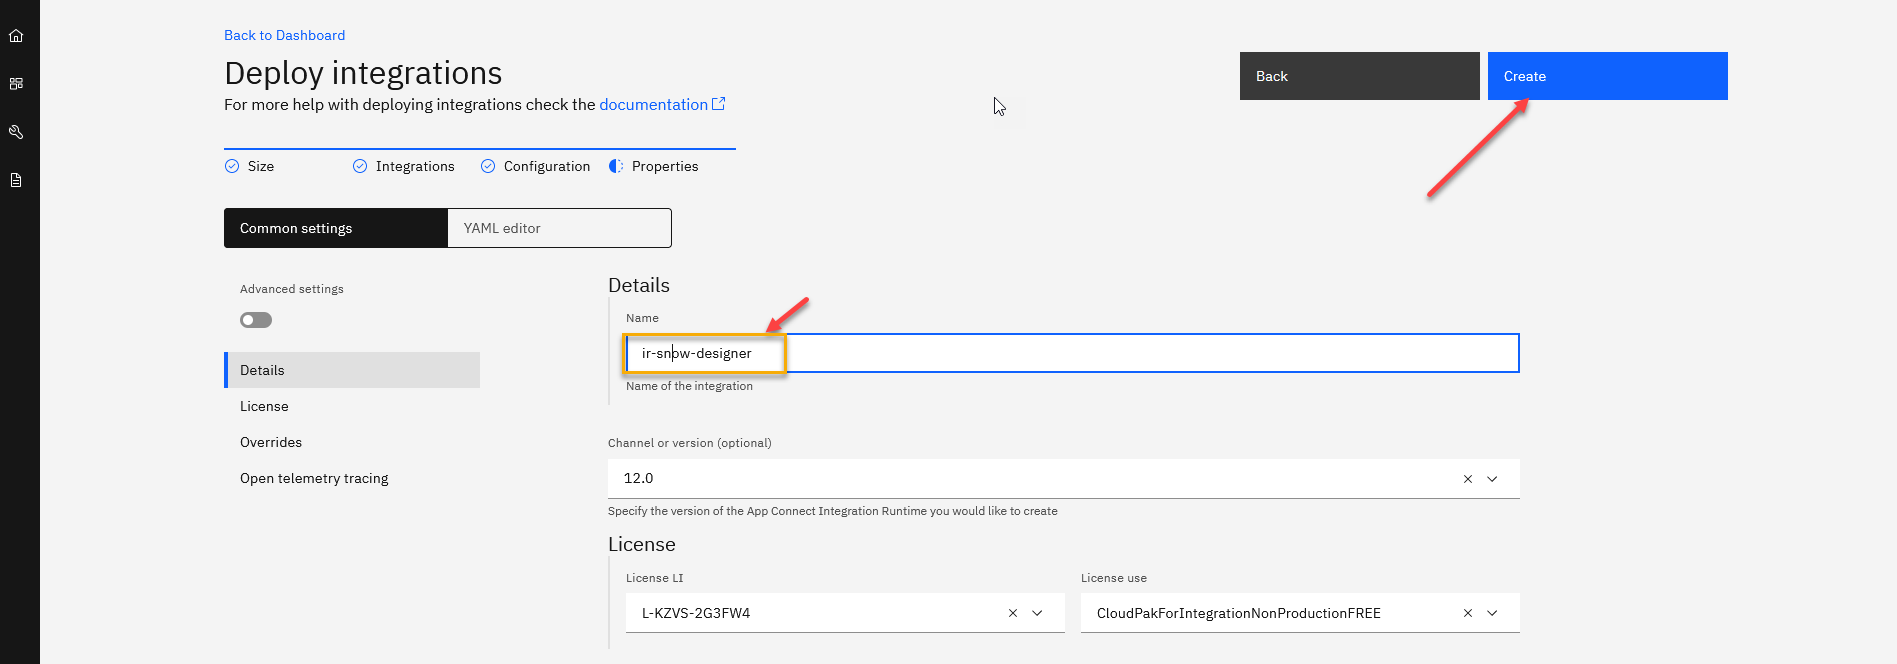Open the documentation link
Screen dimensions: 1897x664
(654, 105)
